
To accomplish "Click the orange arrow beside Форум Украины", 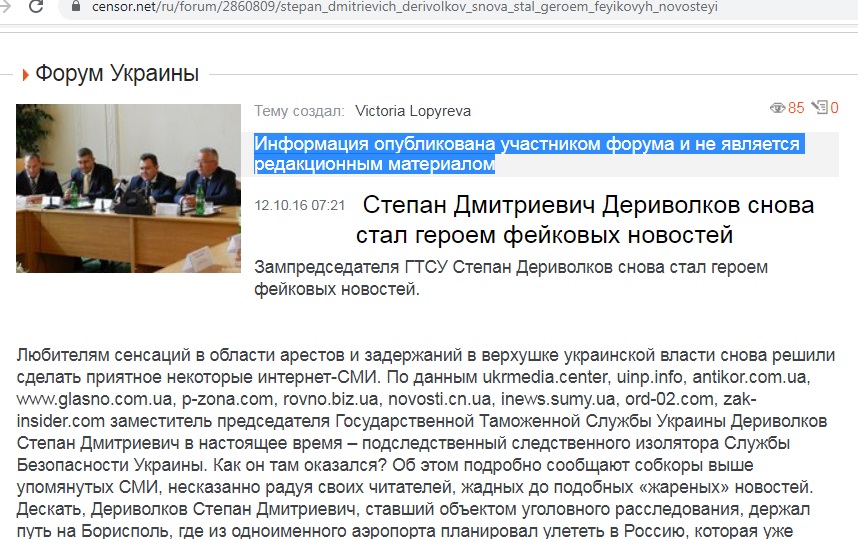I will point(25,74).
